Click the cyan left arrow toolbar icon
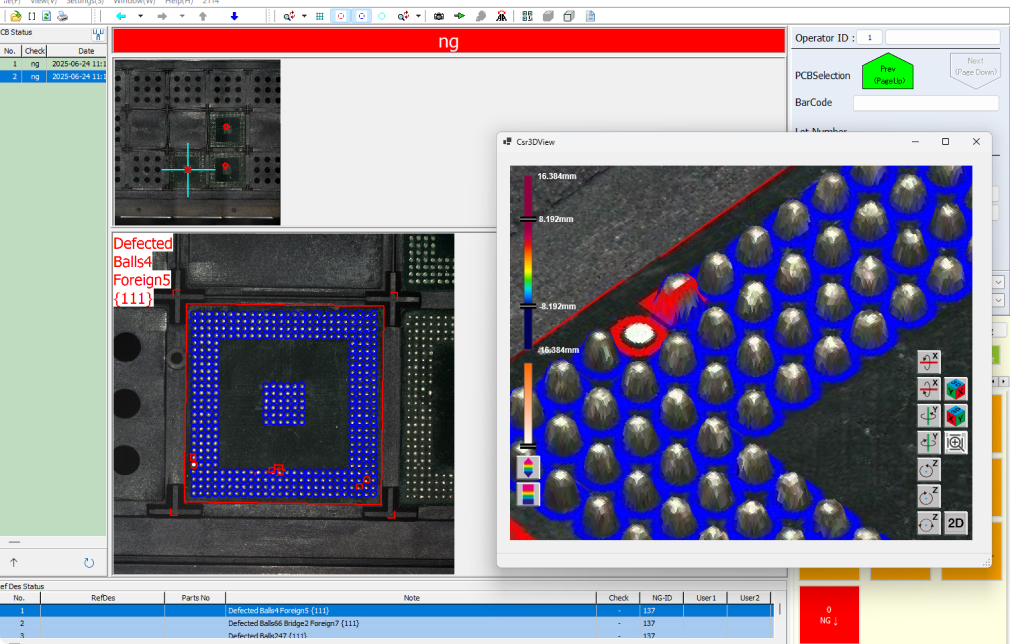Viewport: 1020px width, 644px height. coord(121,17)
